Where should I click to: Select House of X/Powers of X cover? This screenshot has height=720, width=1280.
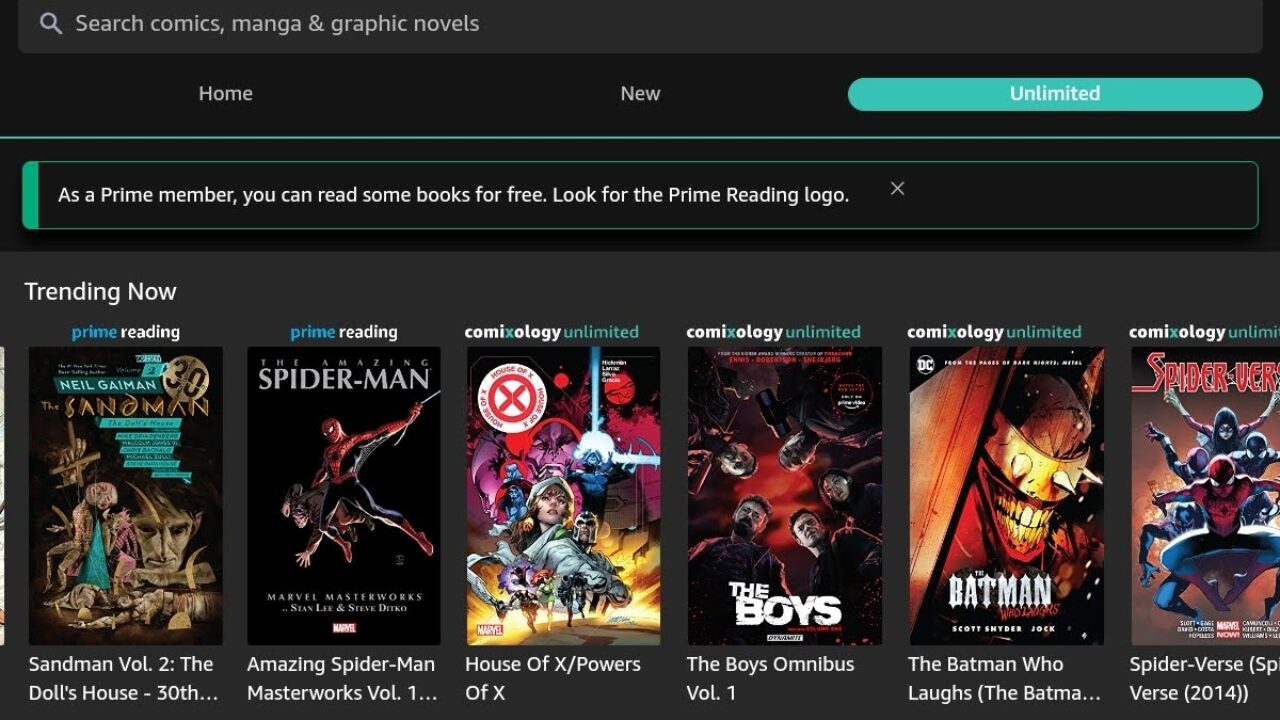click(563, 495)
